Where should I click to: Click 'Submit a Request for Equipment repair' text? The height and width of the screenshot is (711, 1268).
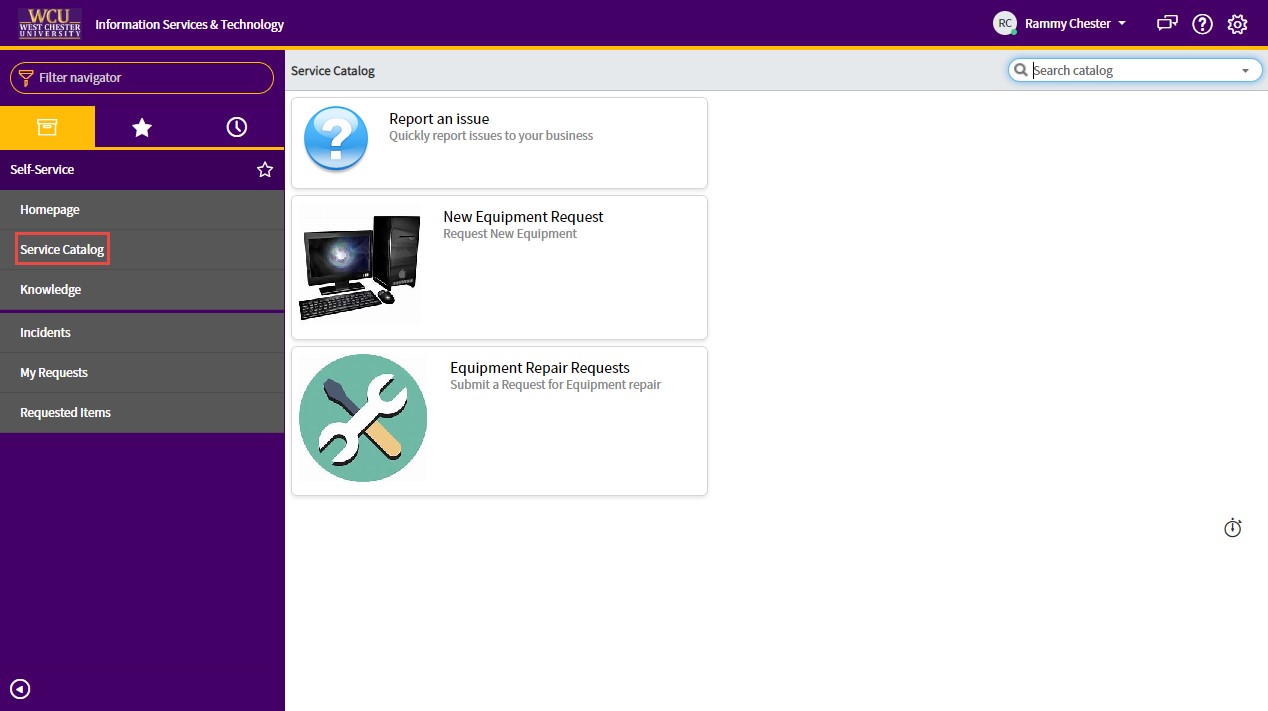pyautogui.click(x=555, y=385)
